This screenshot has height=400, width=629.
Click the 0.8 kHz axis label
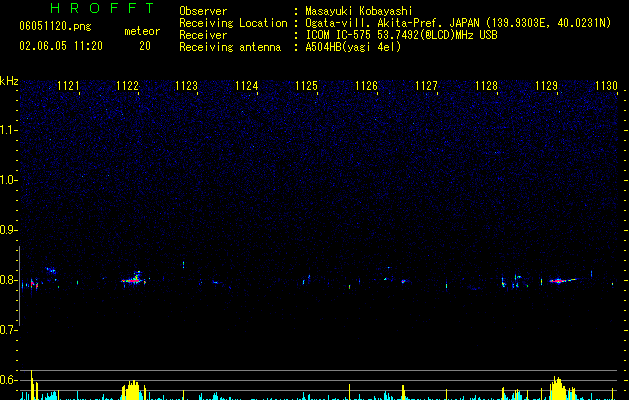click(9, 280)
